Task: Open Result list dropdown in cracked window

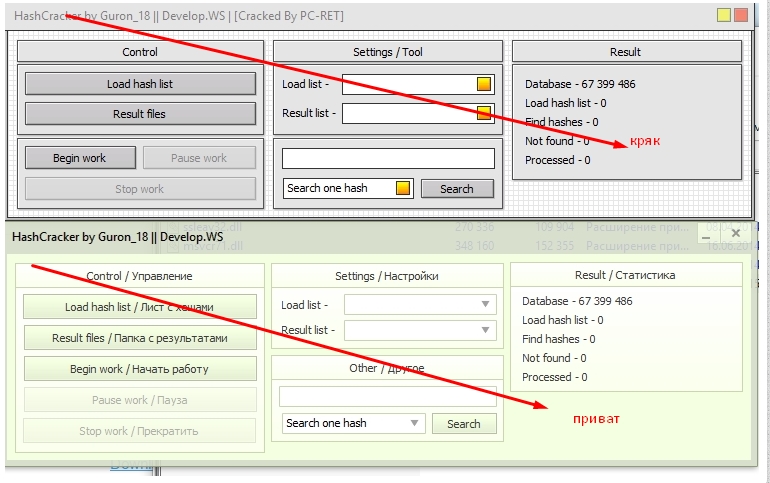Action: click(484, 113)
